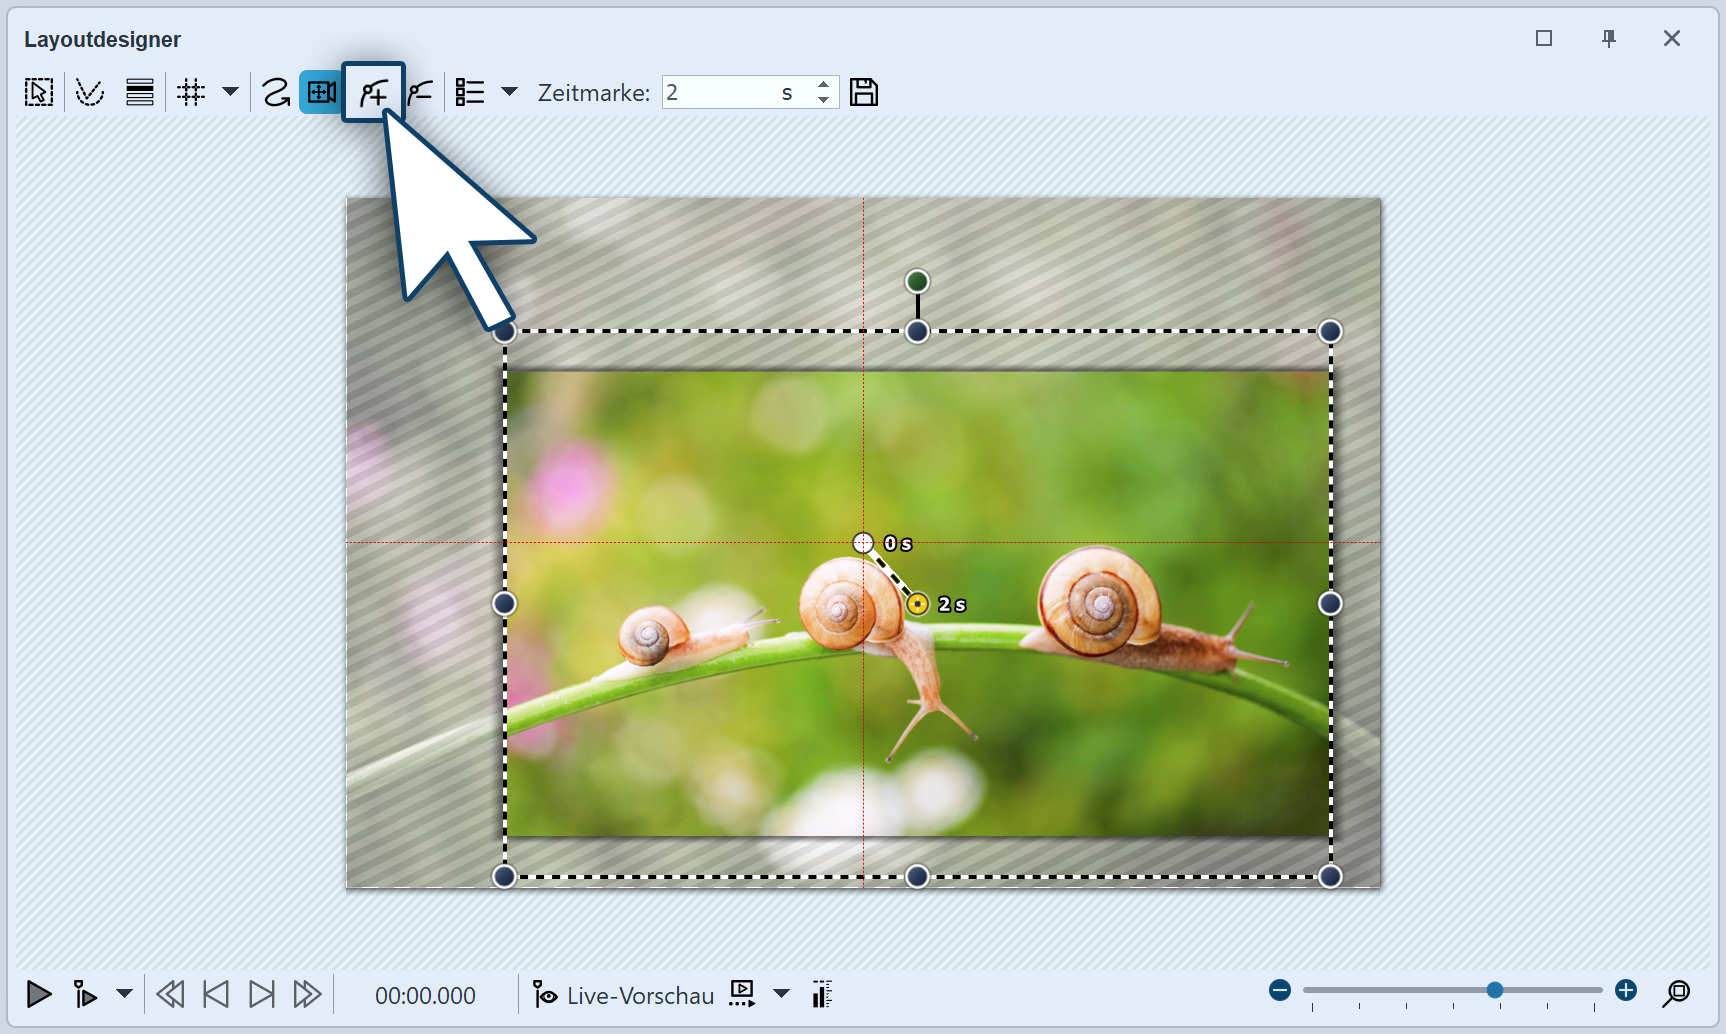The width and height of the screenshot is (1726, 1034).
Task: Click the audio level meter icon
Action: 822,995
